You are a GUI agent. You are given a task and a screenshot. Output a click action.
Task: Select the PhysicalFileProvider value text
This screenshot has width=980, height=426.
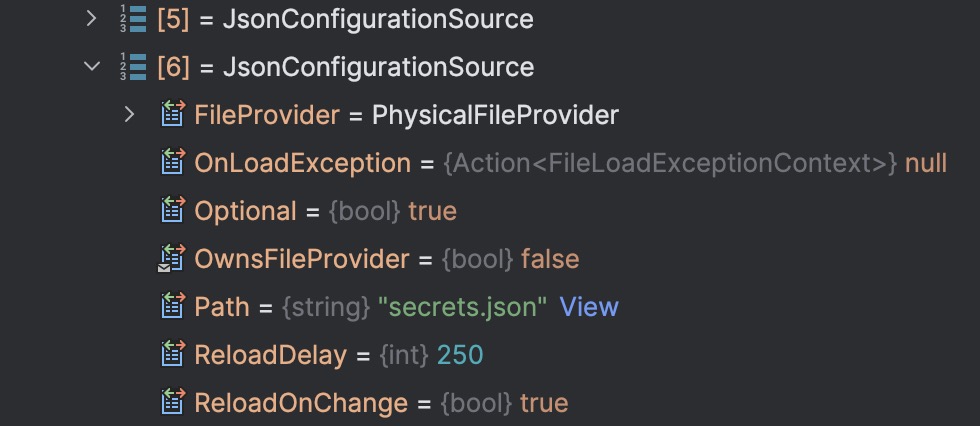click(x=495, y=115)
